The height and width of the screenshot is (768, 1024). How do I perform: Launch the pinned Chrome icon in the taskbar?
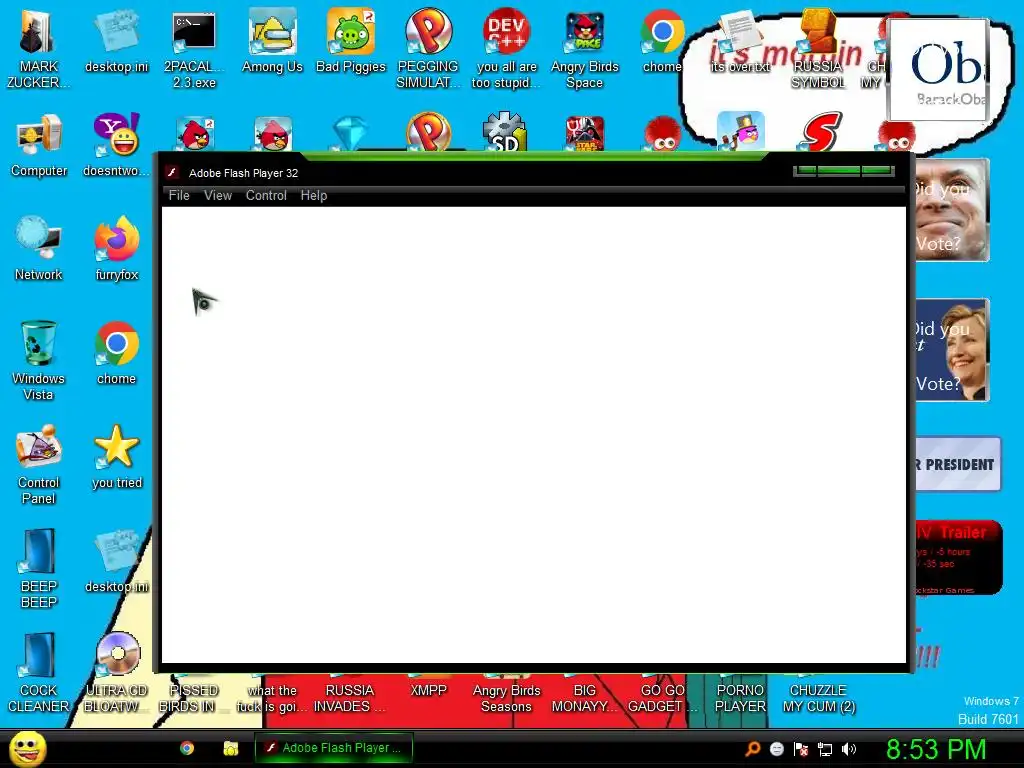tap(187, 748)
